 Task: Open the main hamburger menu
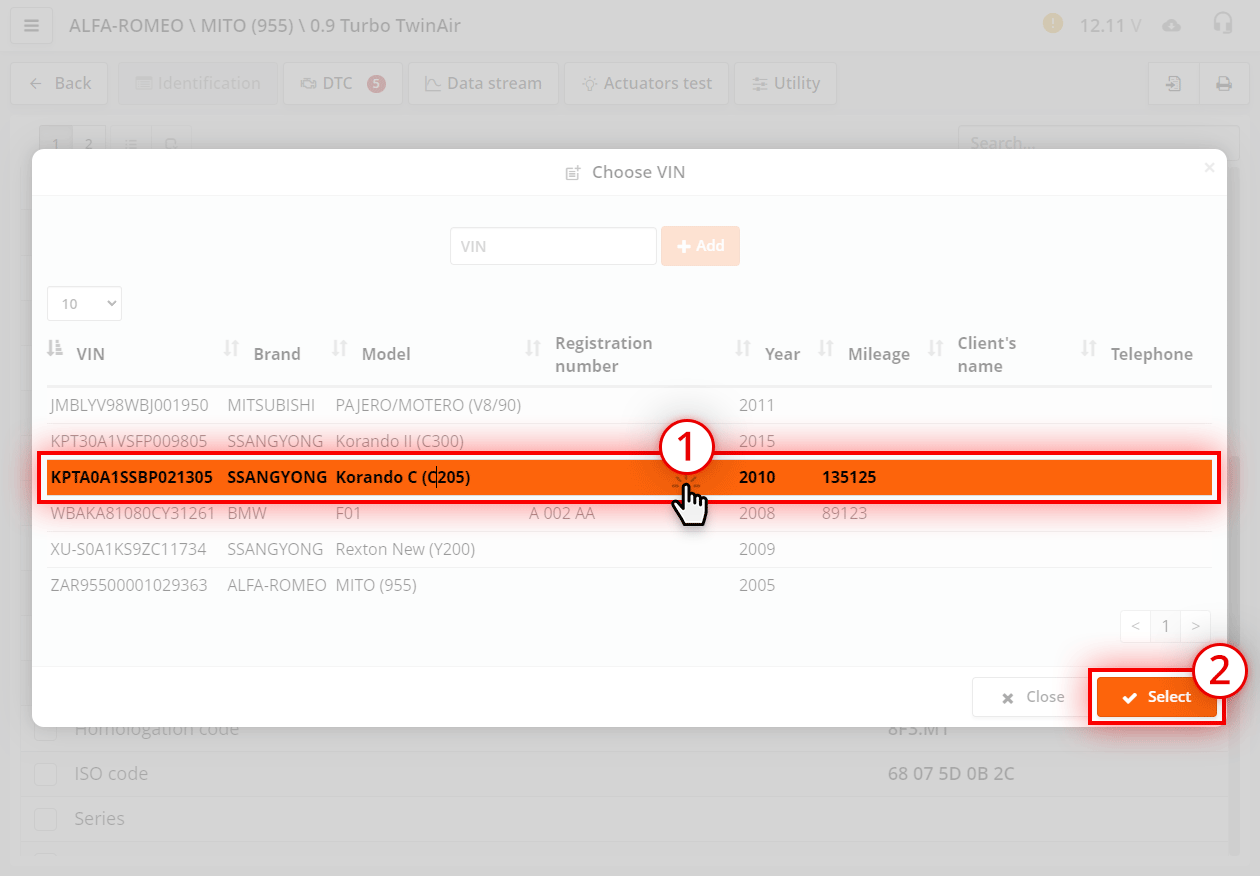(x=31, y=25)
